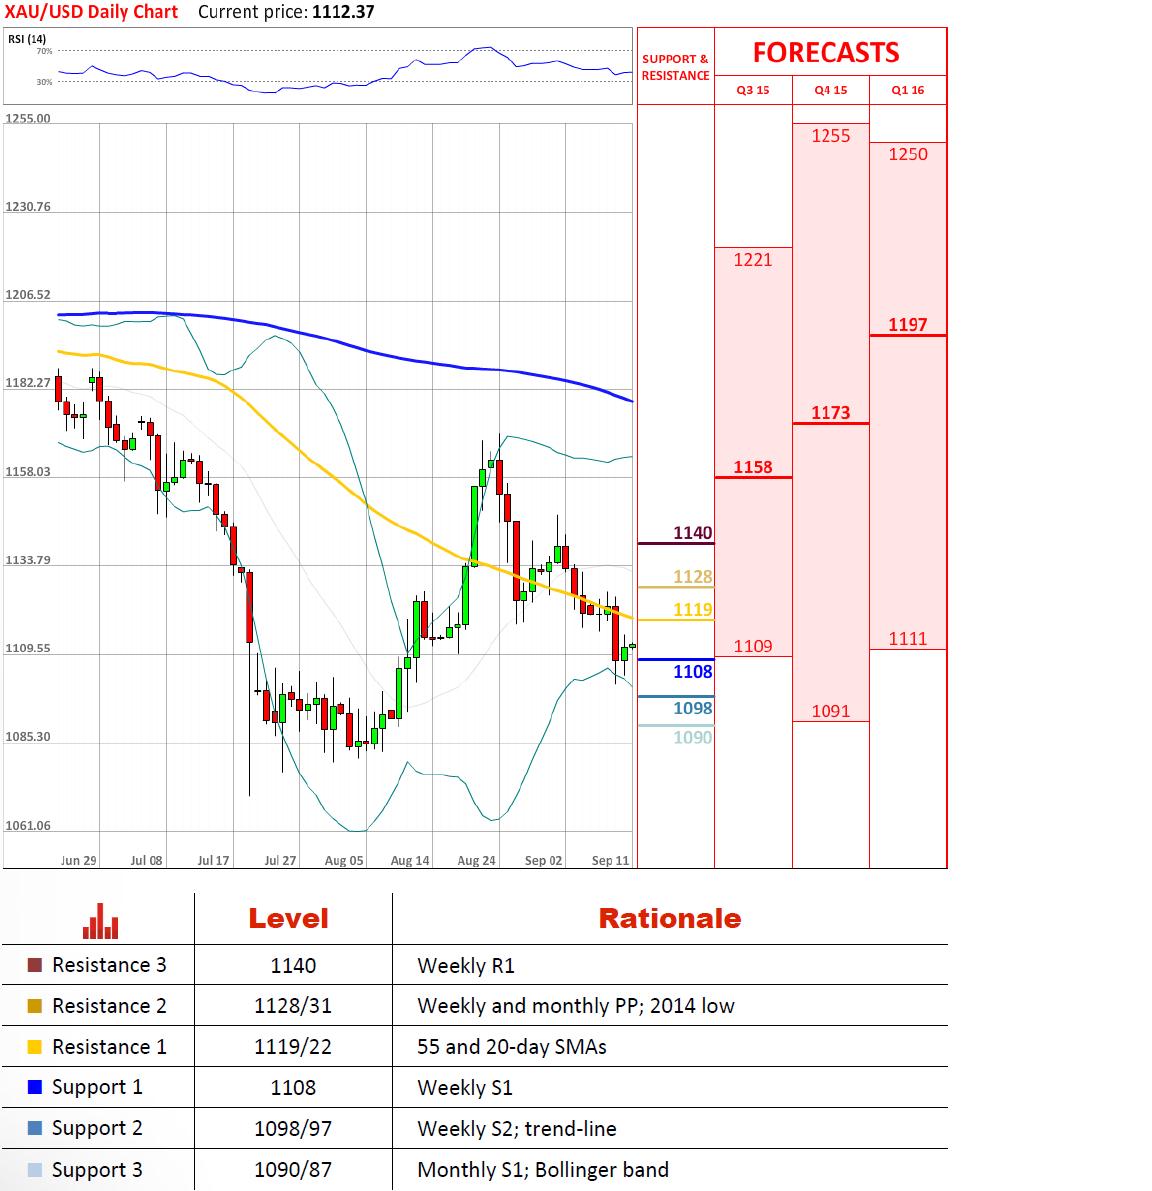Click the 1206.52 price axis label

[28, 295]
